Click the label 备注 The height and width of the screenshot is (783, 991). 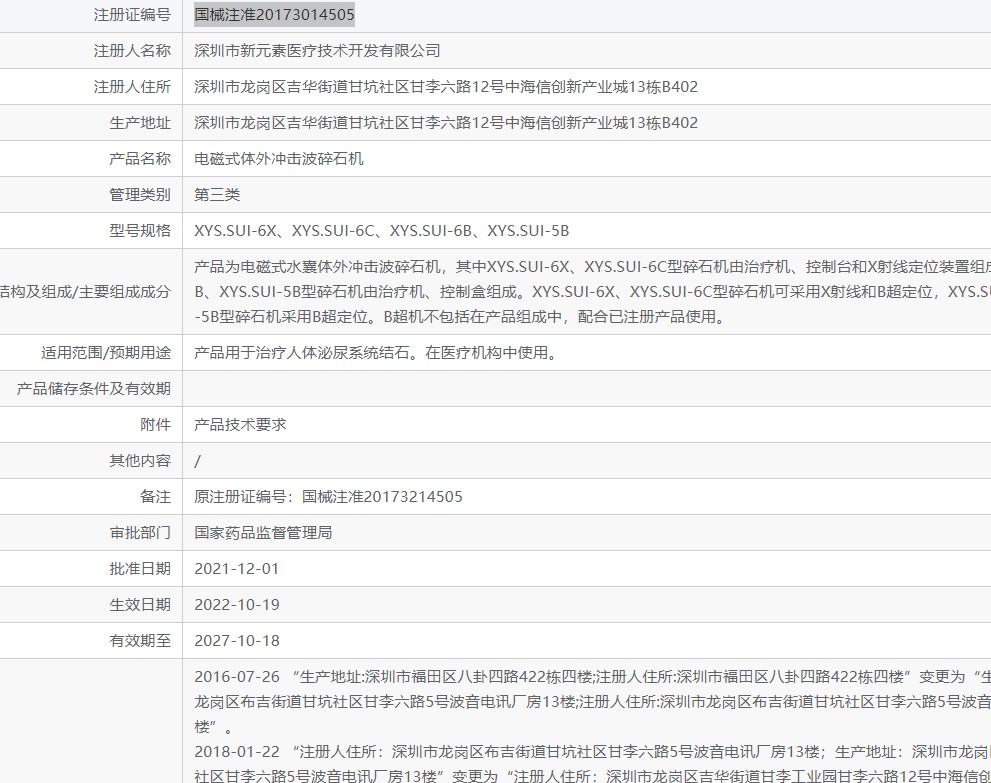point(155,497)
